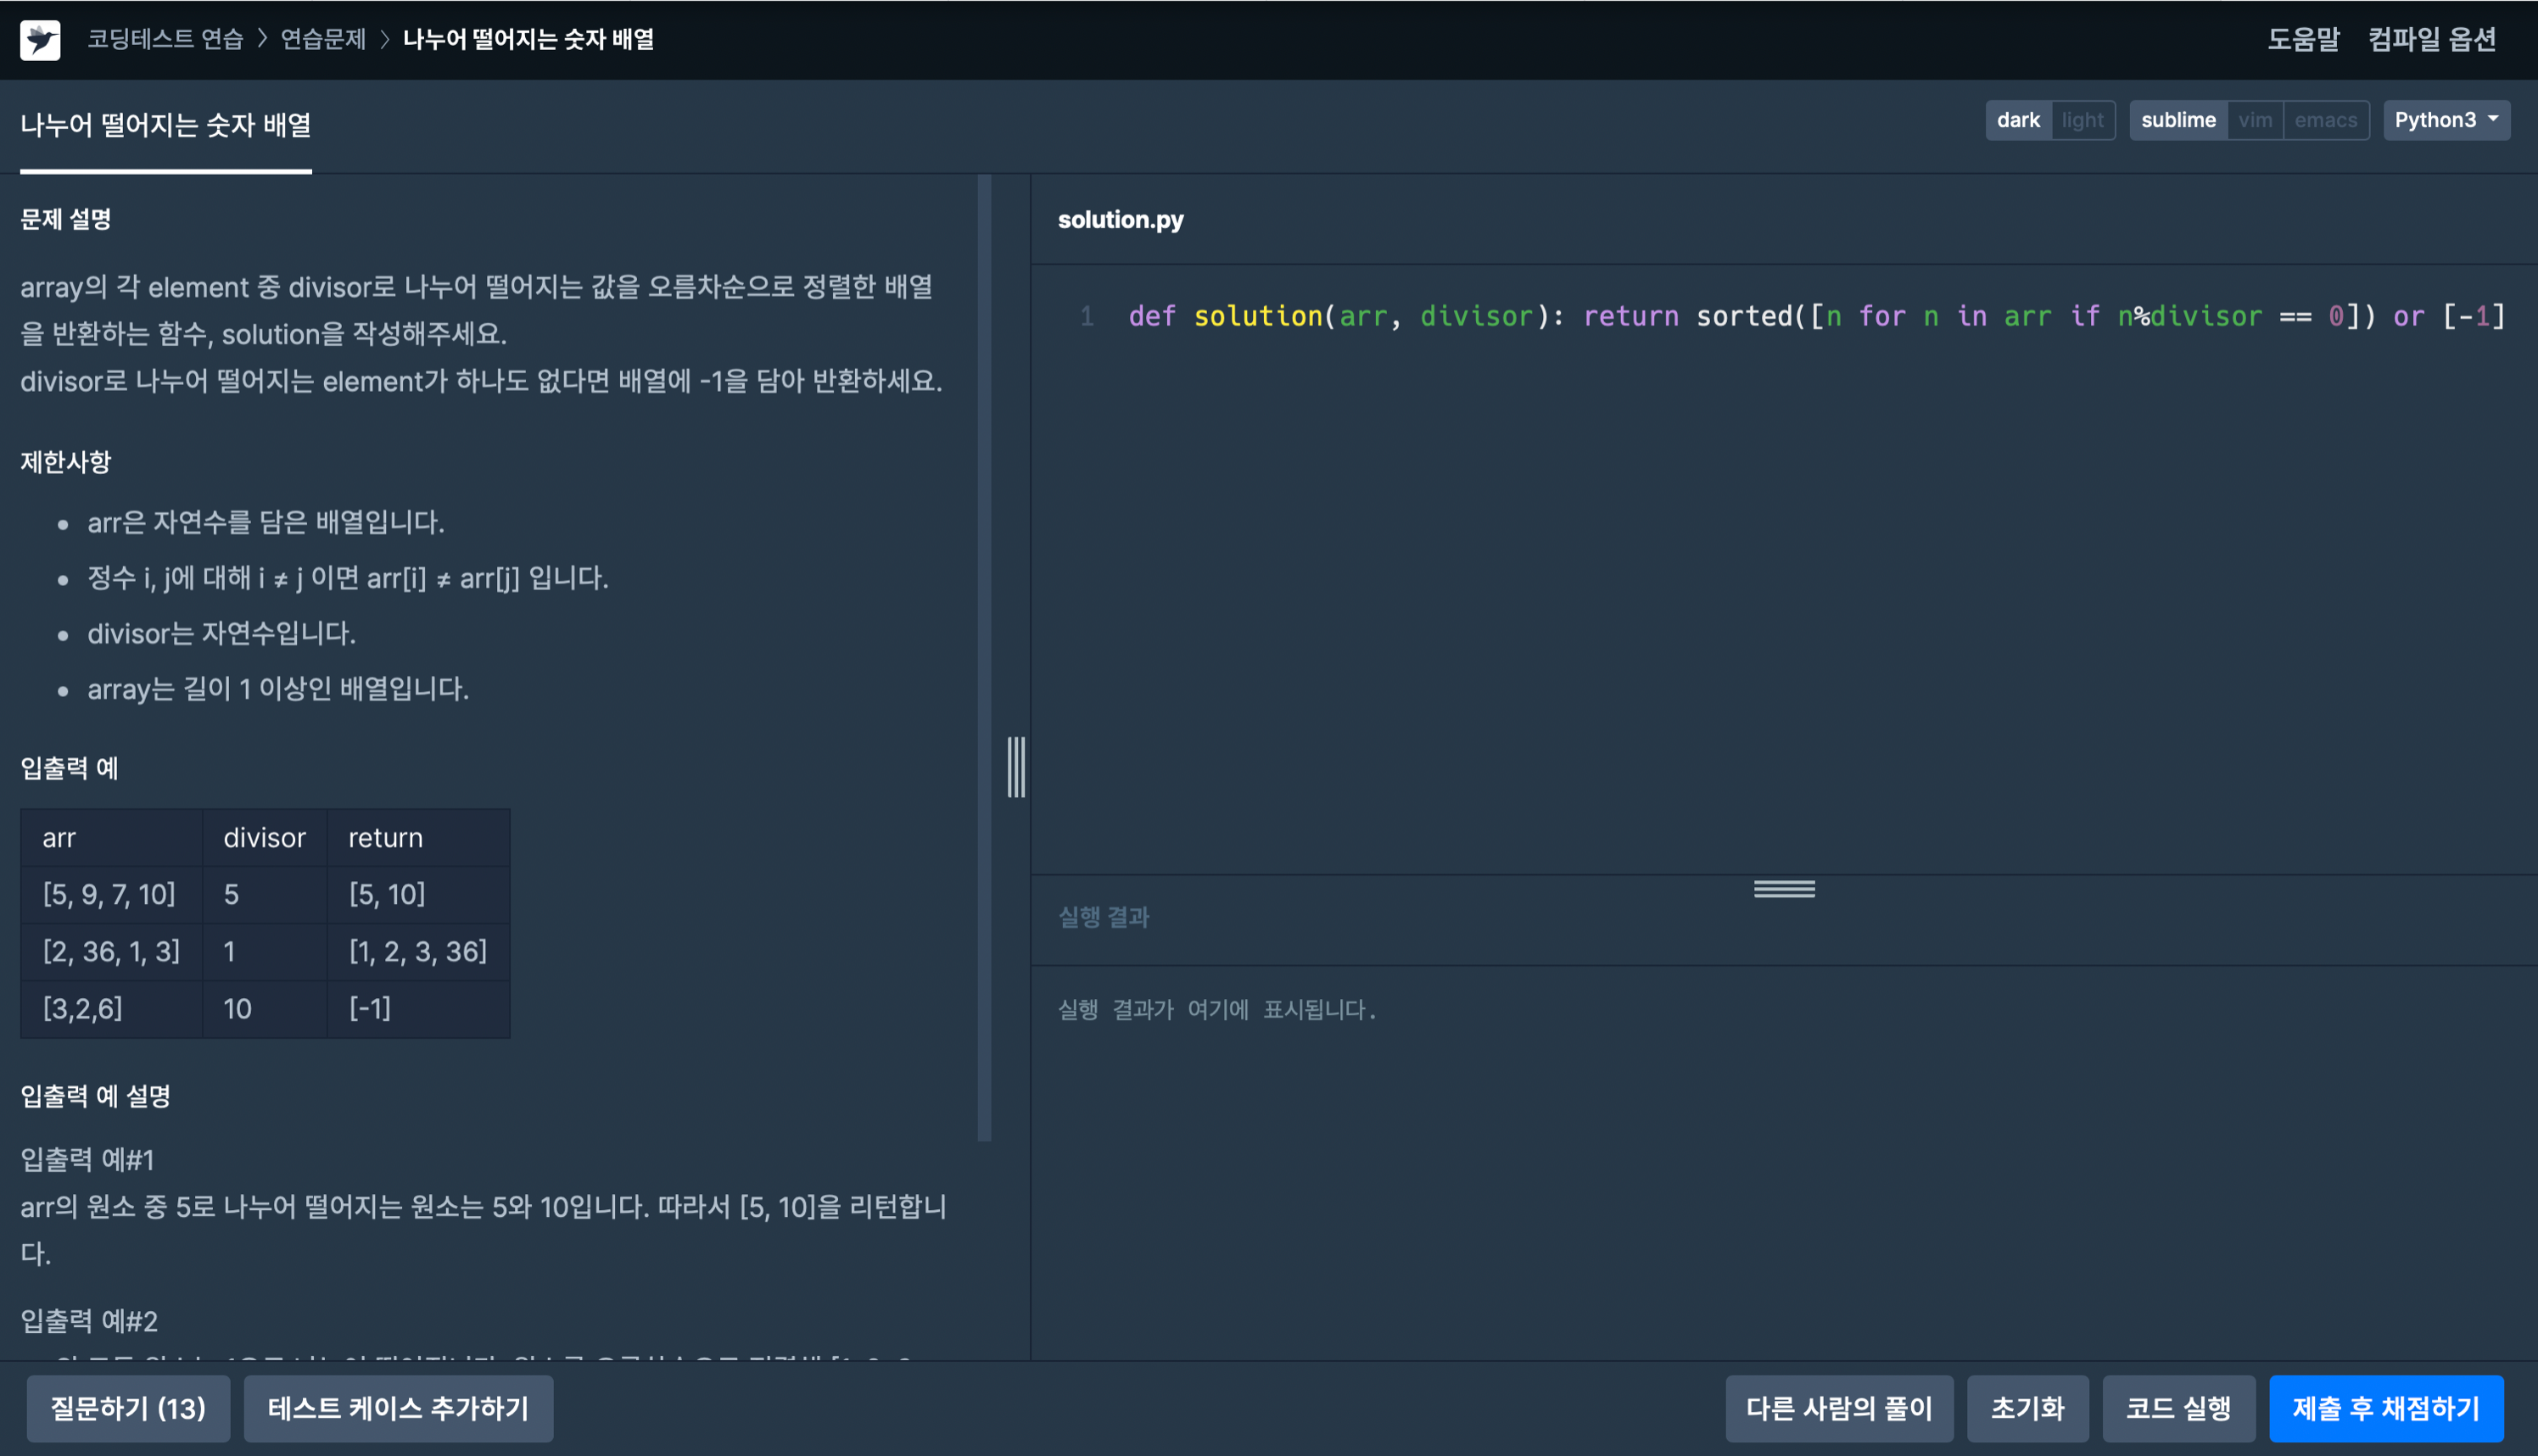
Task: View 다른 사람의 풀이
Action: click(x=1838, y=1408)
